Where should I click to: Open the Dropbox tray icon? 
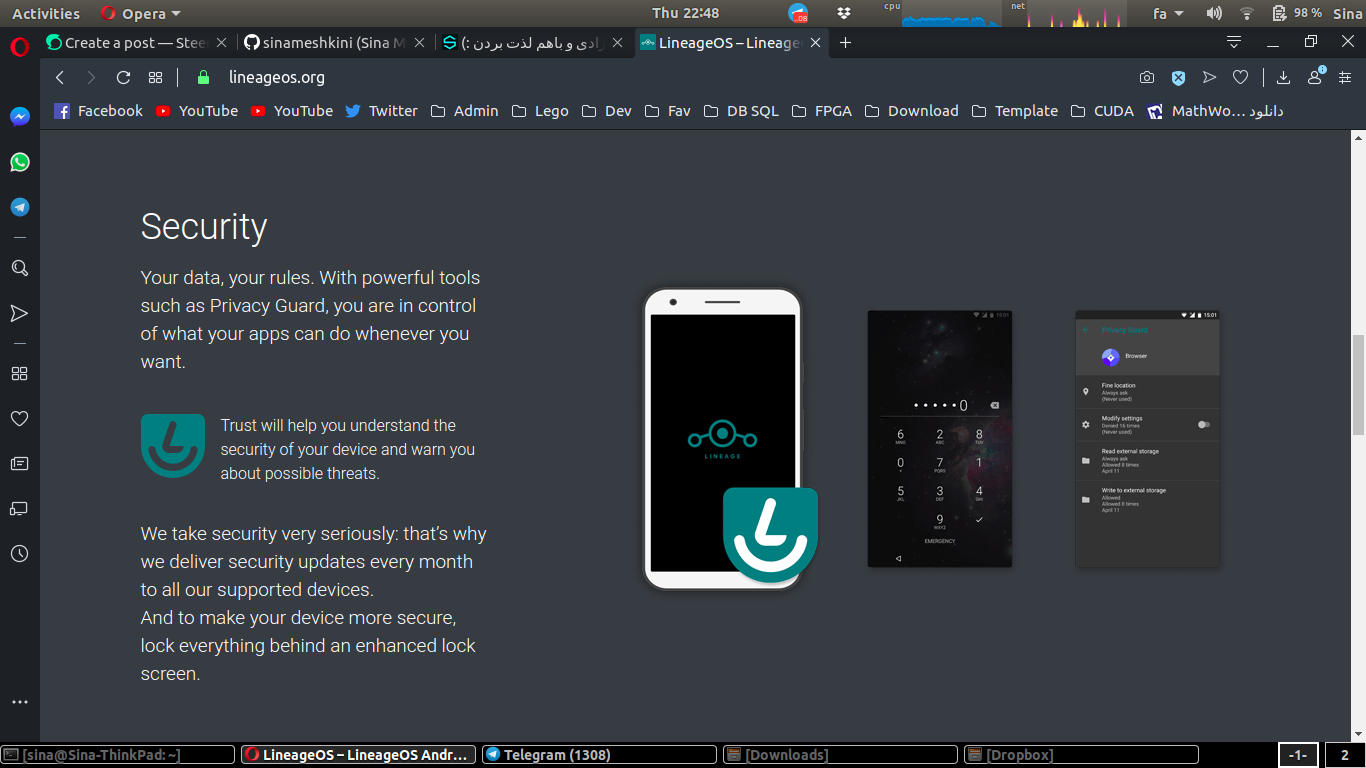[844, 13]
